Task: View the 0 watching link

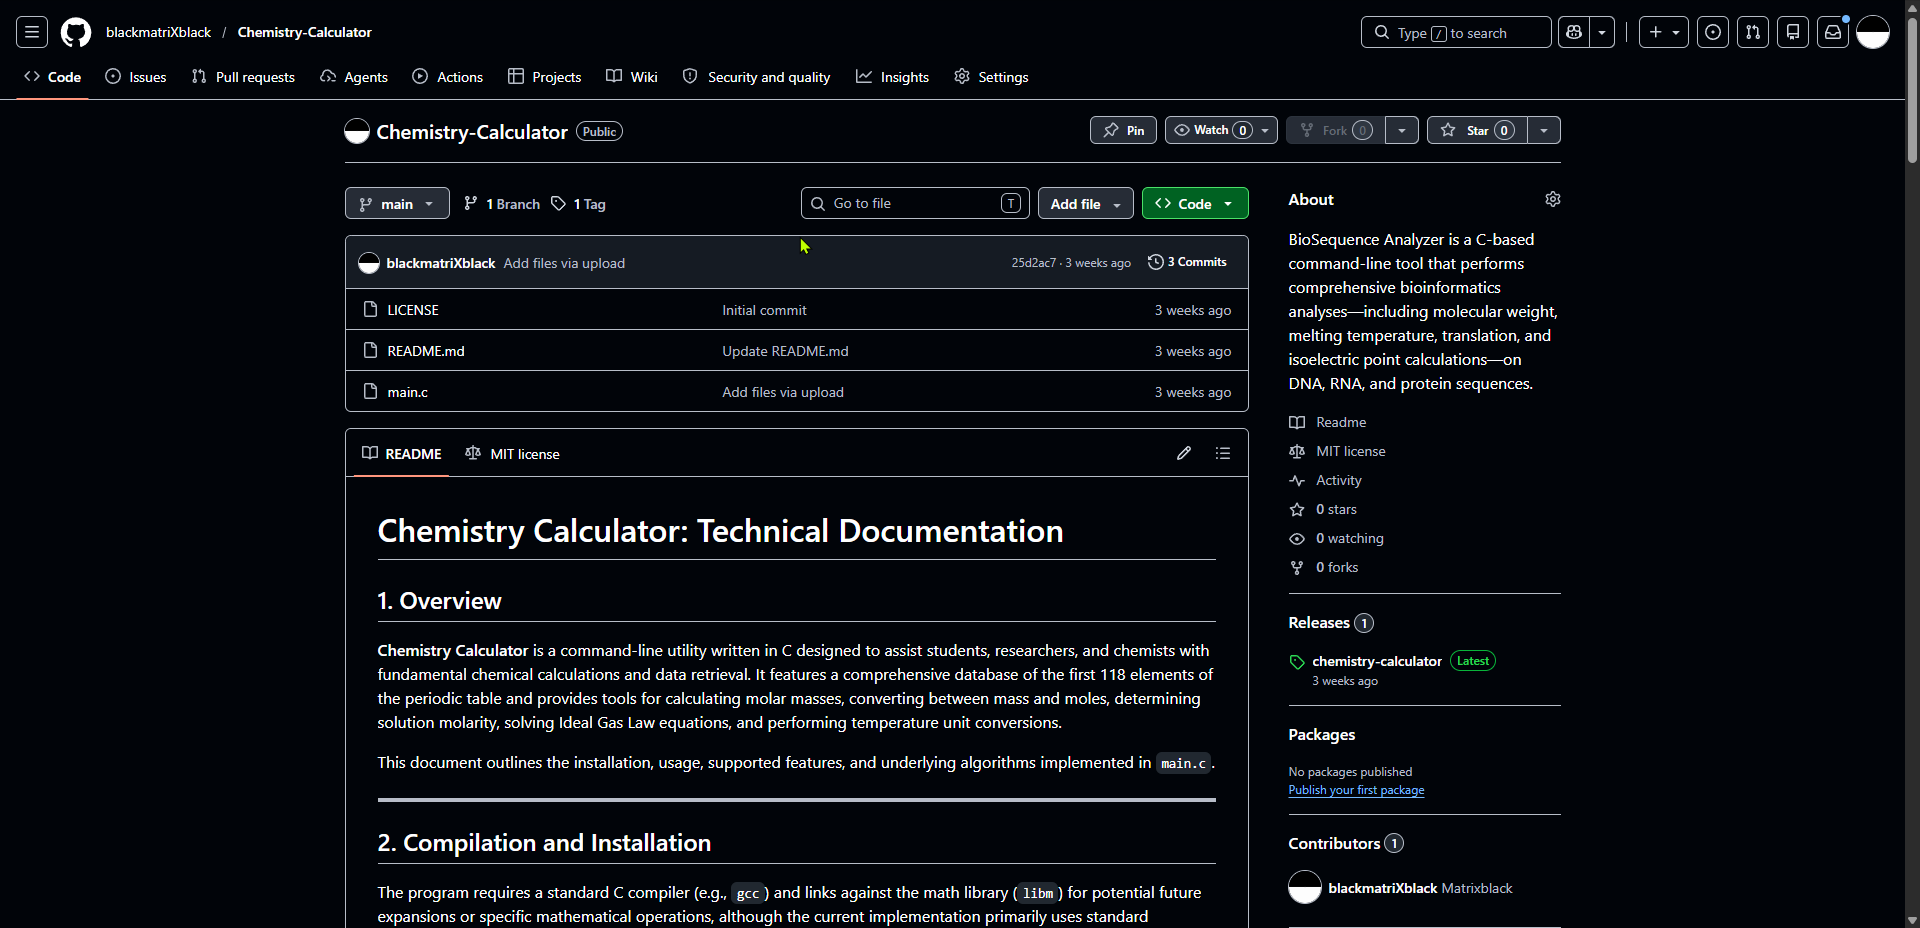Action: 1350,538
